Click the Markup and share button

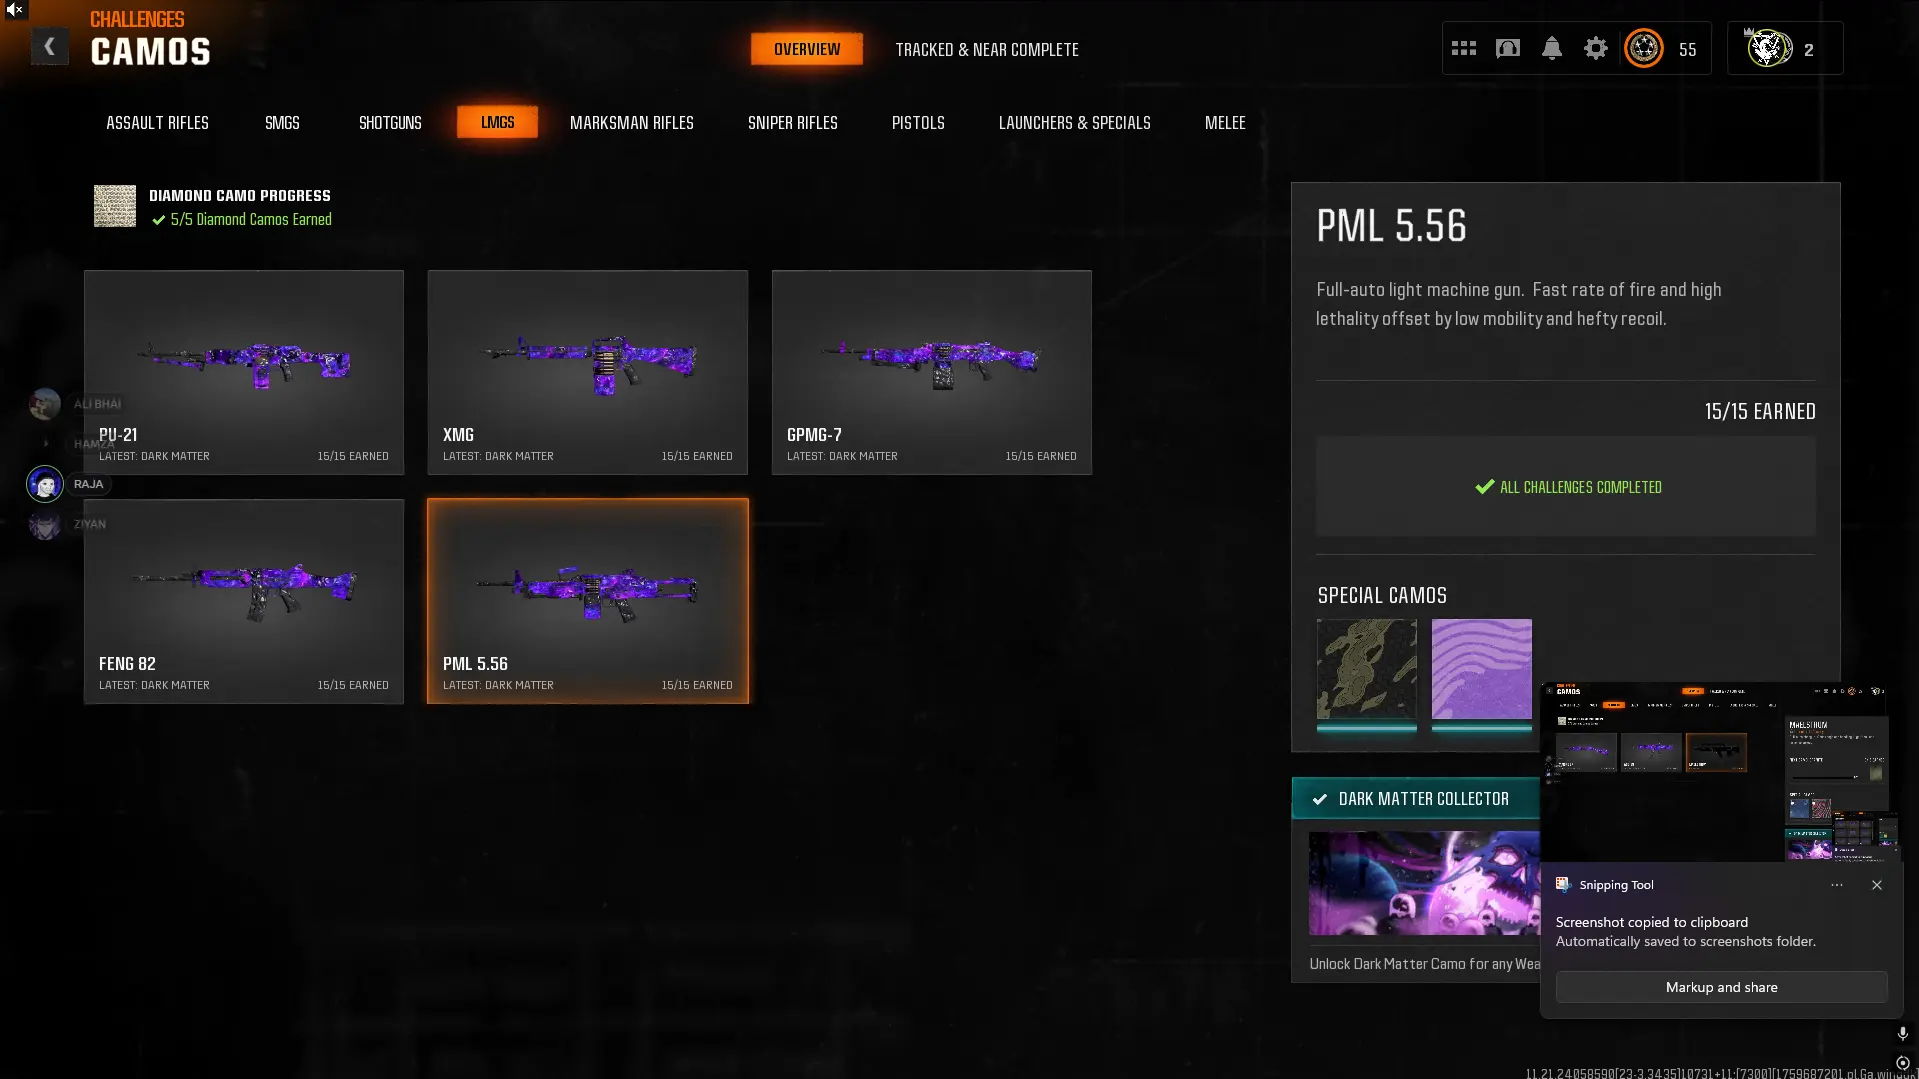[x=1721, y=987]
